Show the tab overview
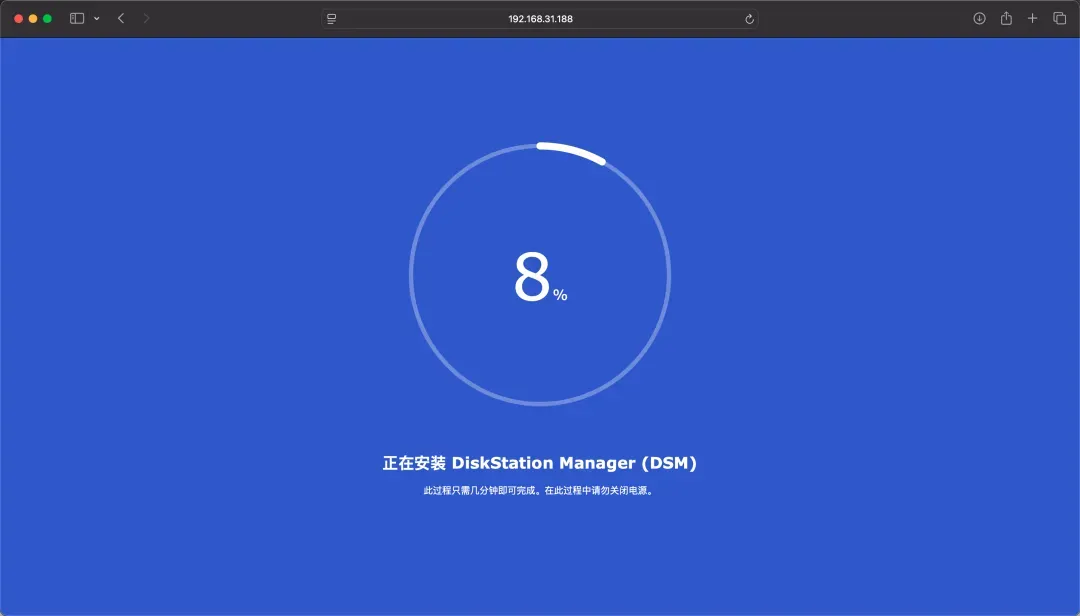 point(1059,19)
